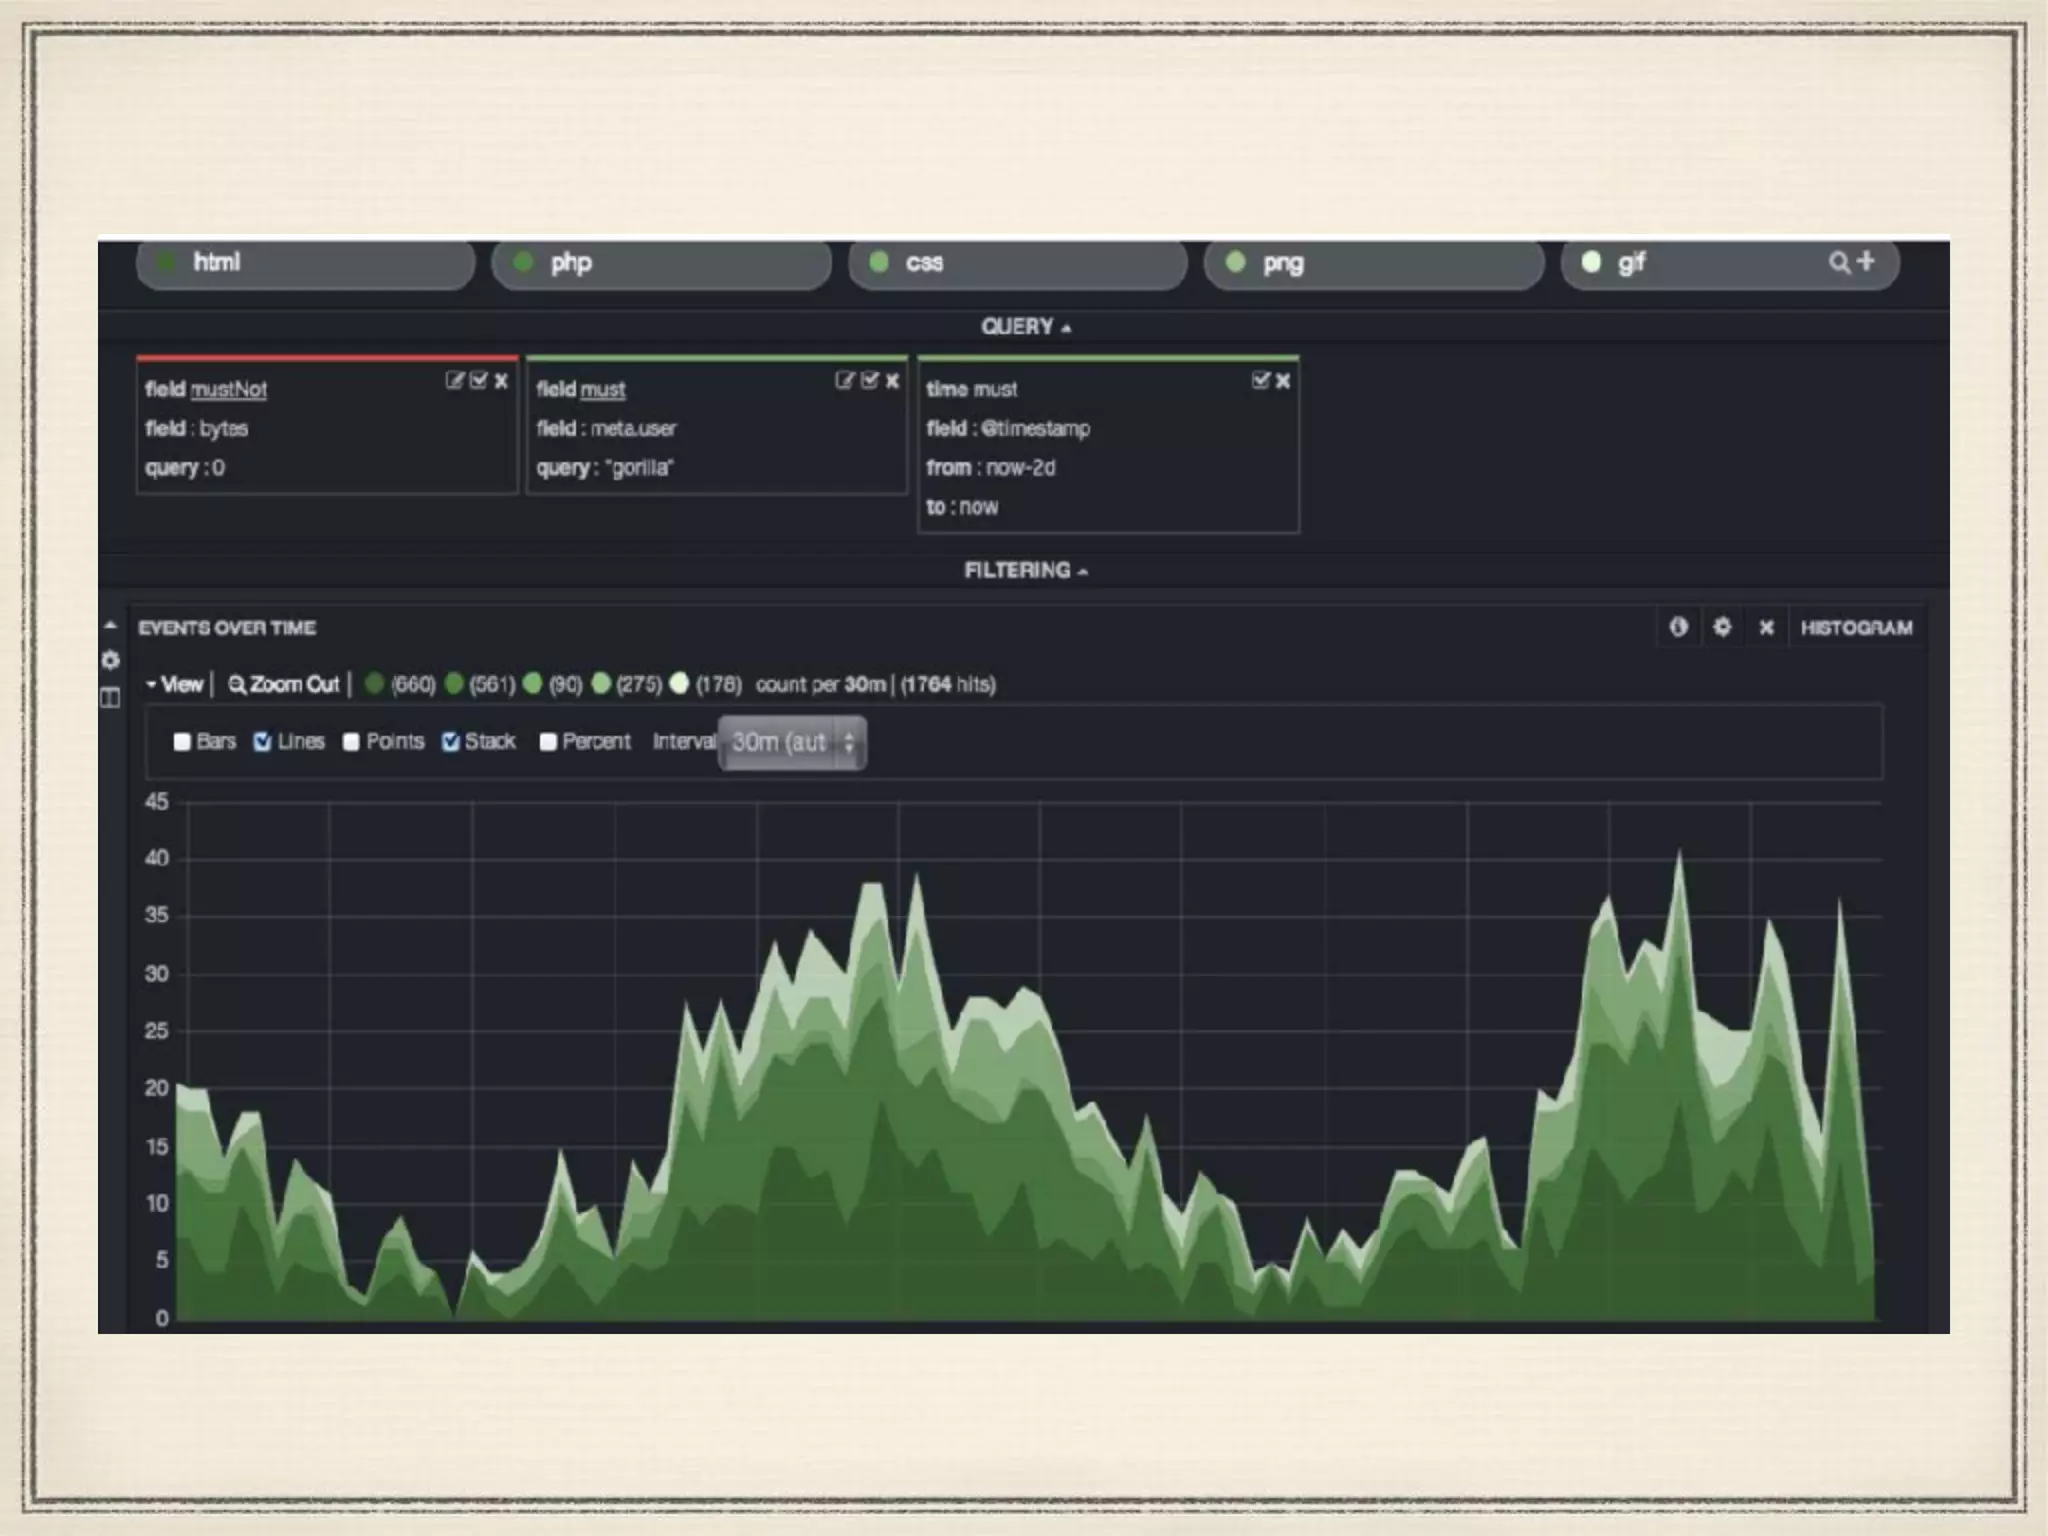Open histogram panel info icon

pyautogui.click(x=1678, y=627)
